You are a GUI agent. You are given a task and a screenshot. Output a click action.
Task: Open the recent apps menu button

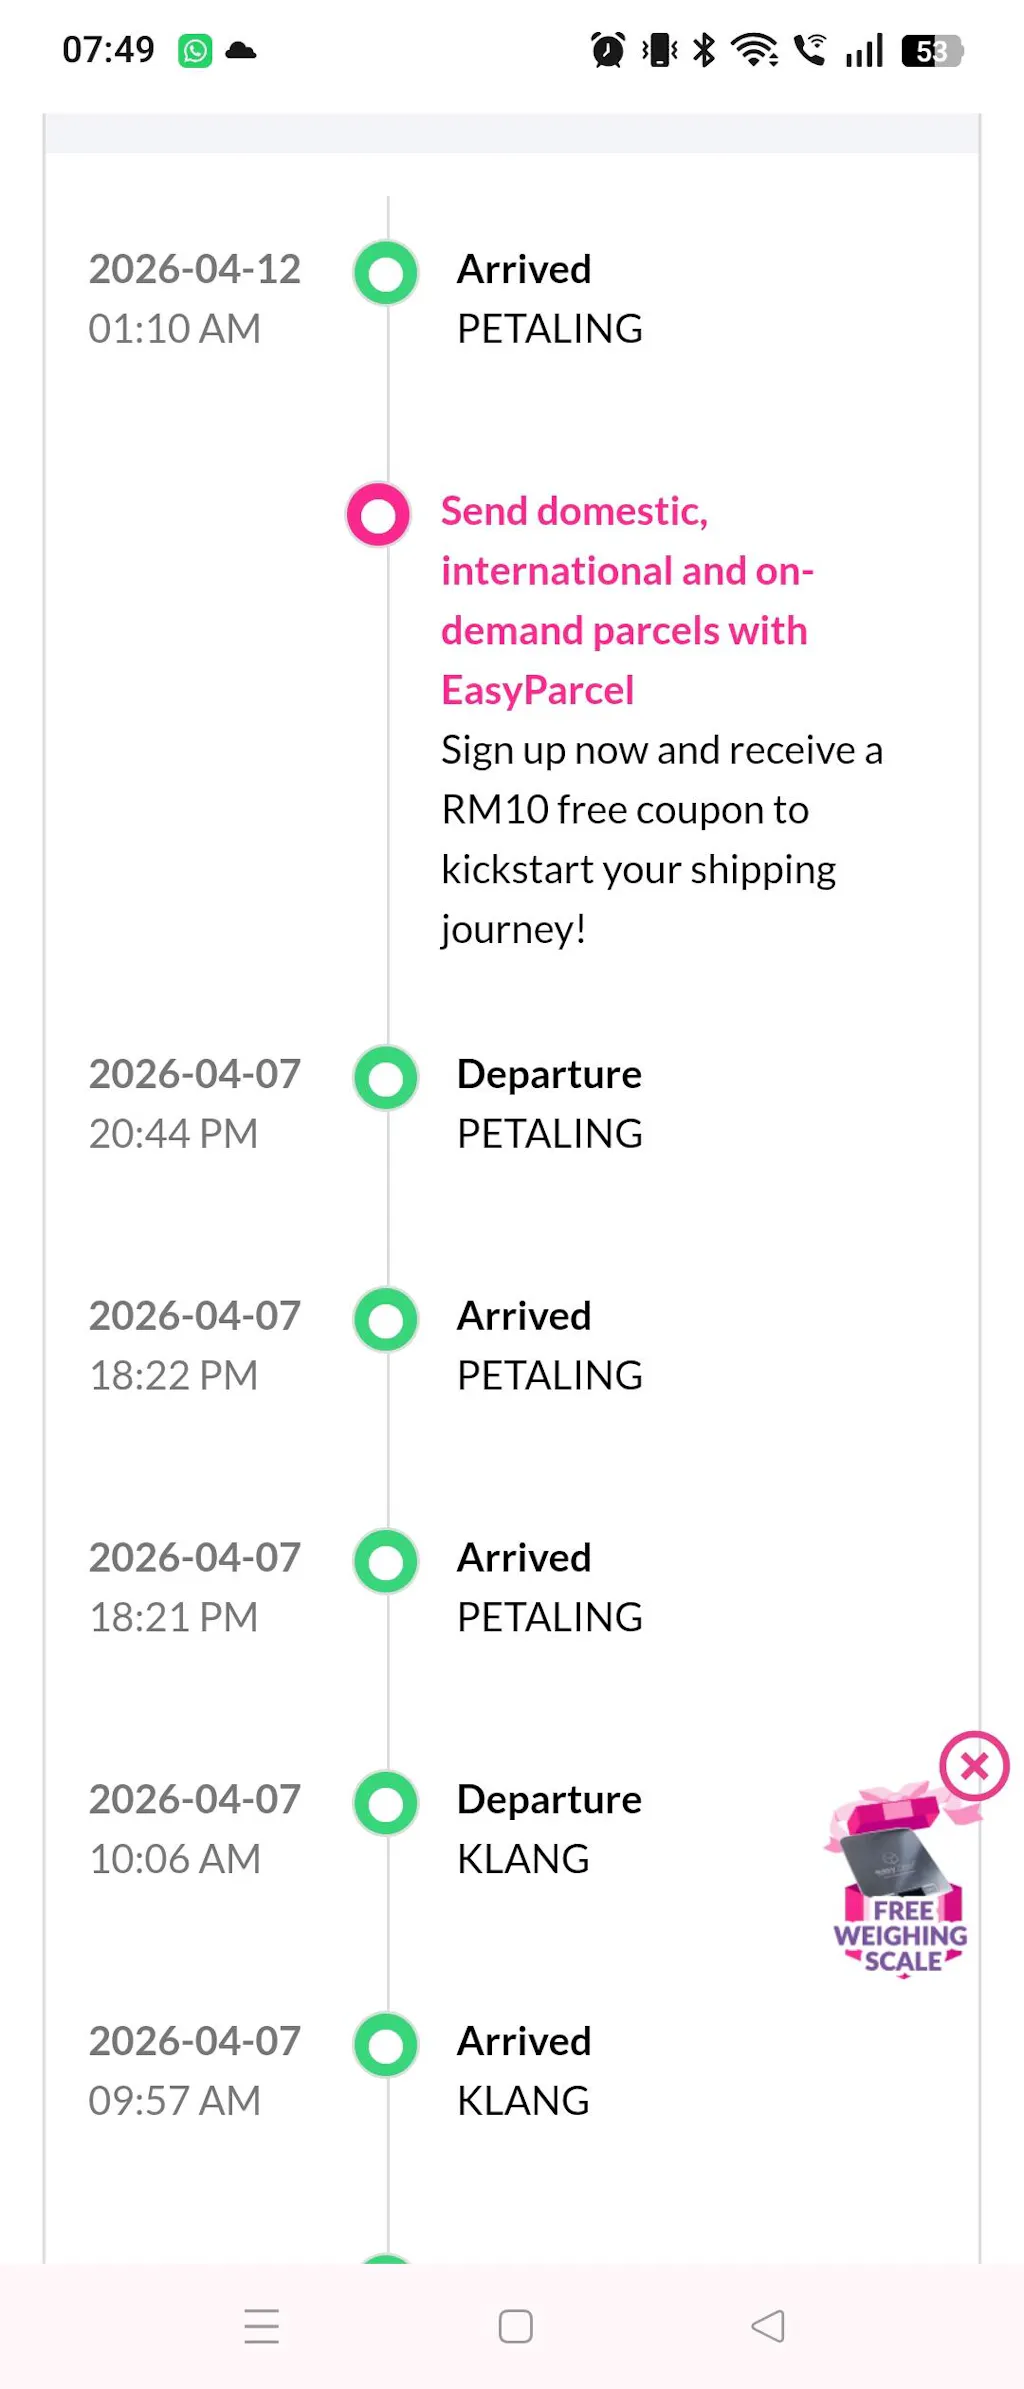coord(262,2326)
